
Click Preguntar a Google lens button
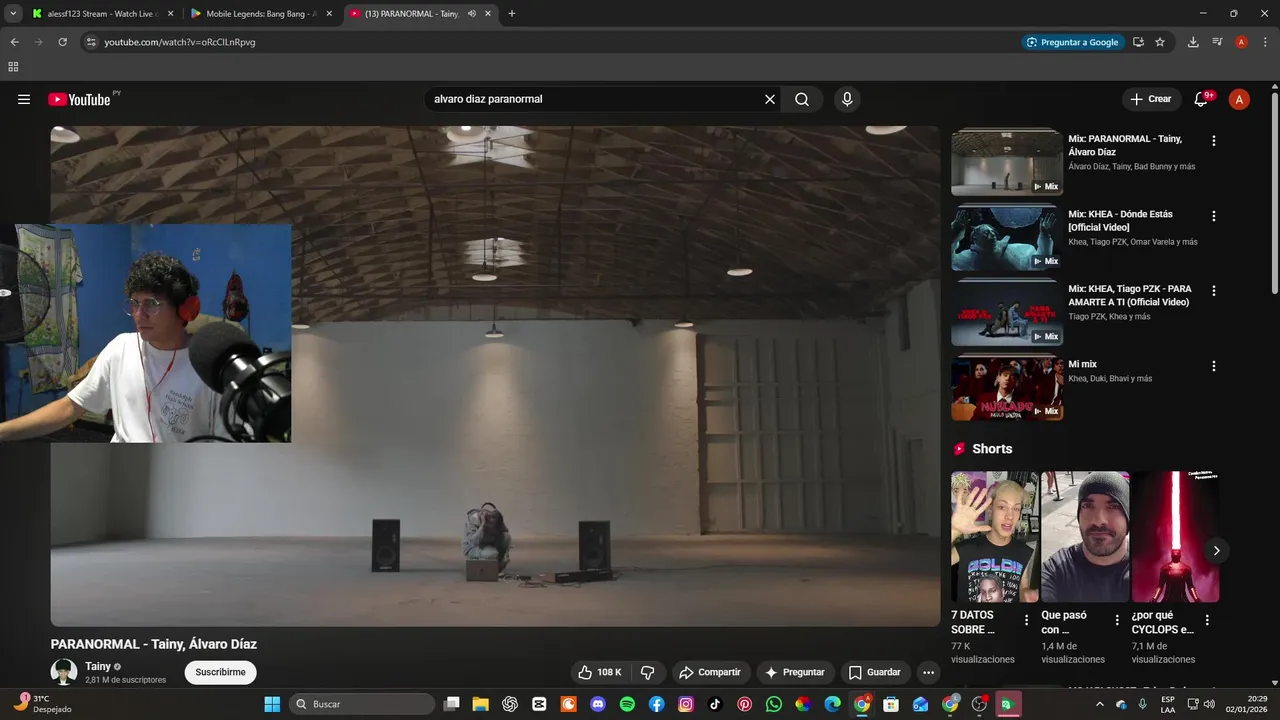pos(1072,42)
